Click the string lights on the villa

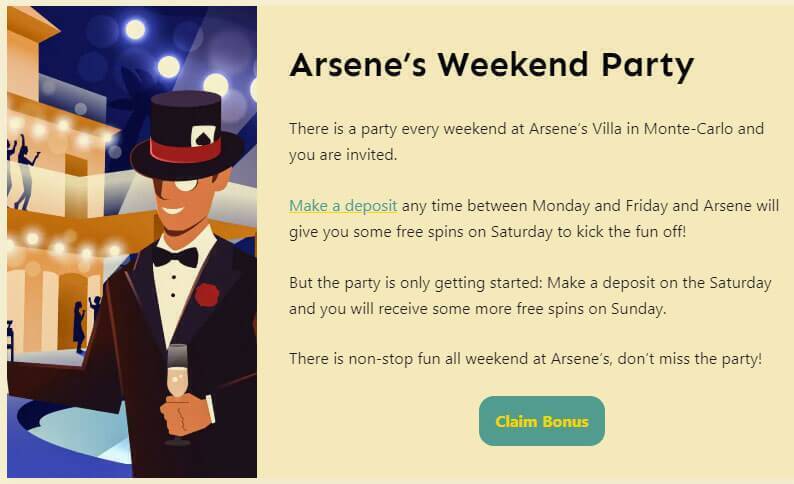pos(60,128)
